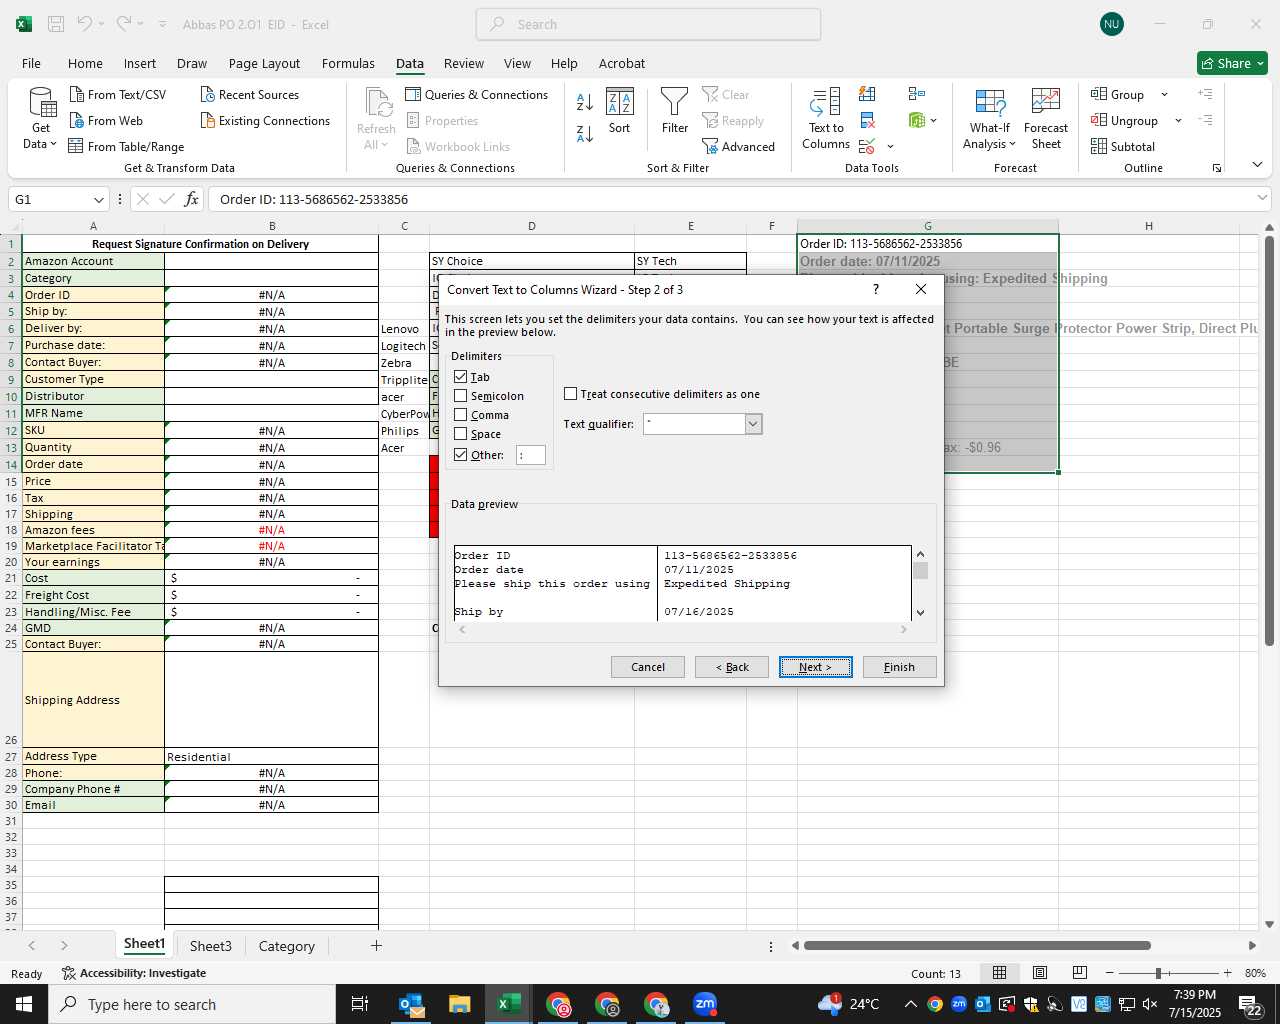The height and width of the screenshot is (1024, 1280).
Task: Check the Semicolon delimiter
Action: pos(460,396)
